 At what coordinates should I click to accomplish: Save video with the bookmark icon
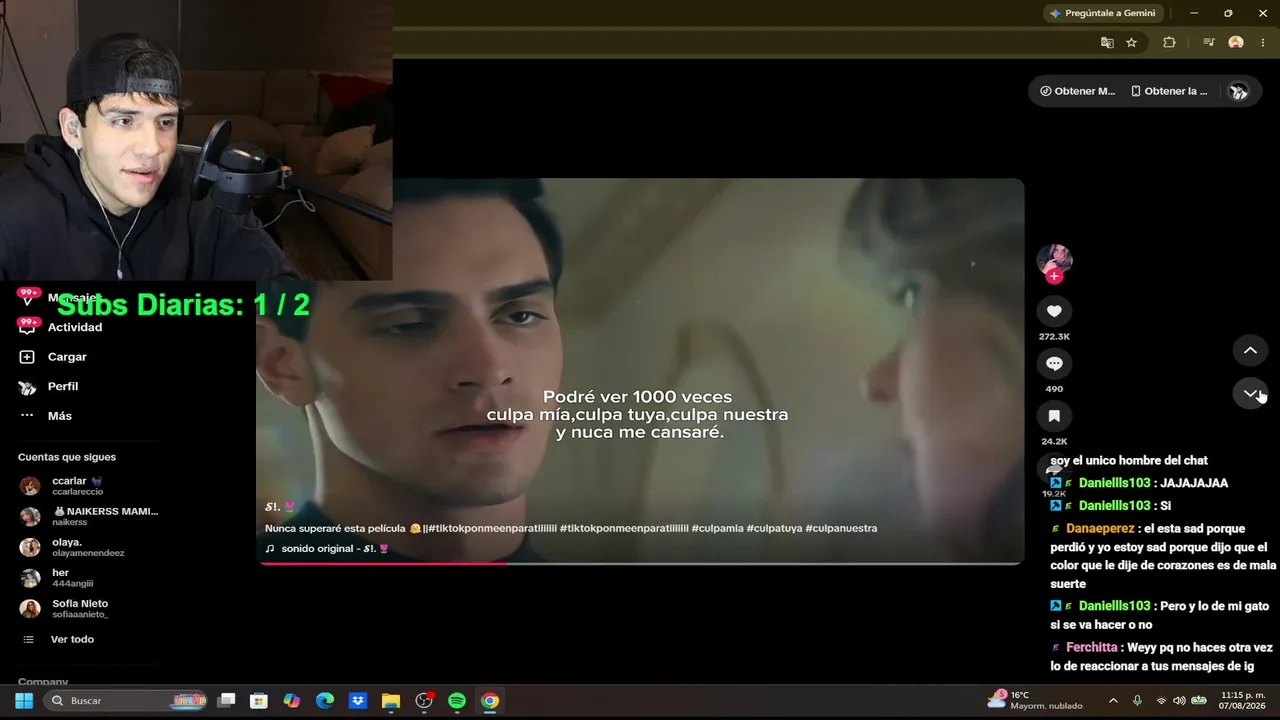click(1054, 415)
